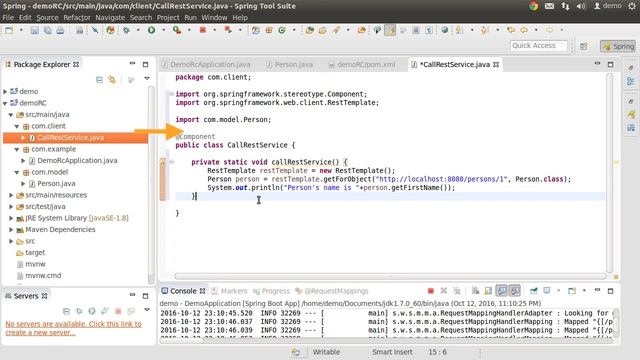This screenshot has height=360, width=640.
Task: Click Remove All Terminated Launches icon in Console
Action: point(457,291)
